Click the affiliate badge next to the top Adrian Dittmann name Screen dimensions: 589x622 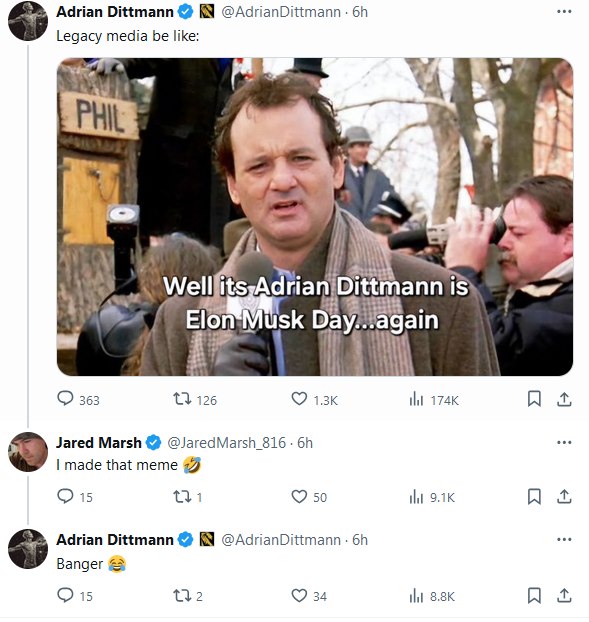(x=207, y=12)
